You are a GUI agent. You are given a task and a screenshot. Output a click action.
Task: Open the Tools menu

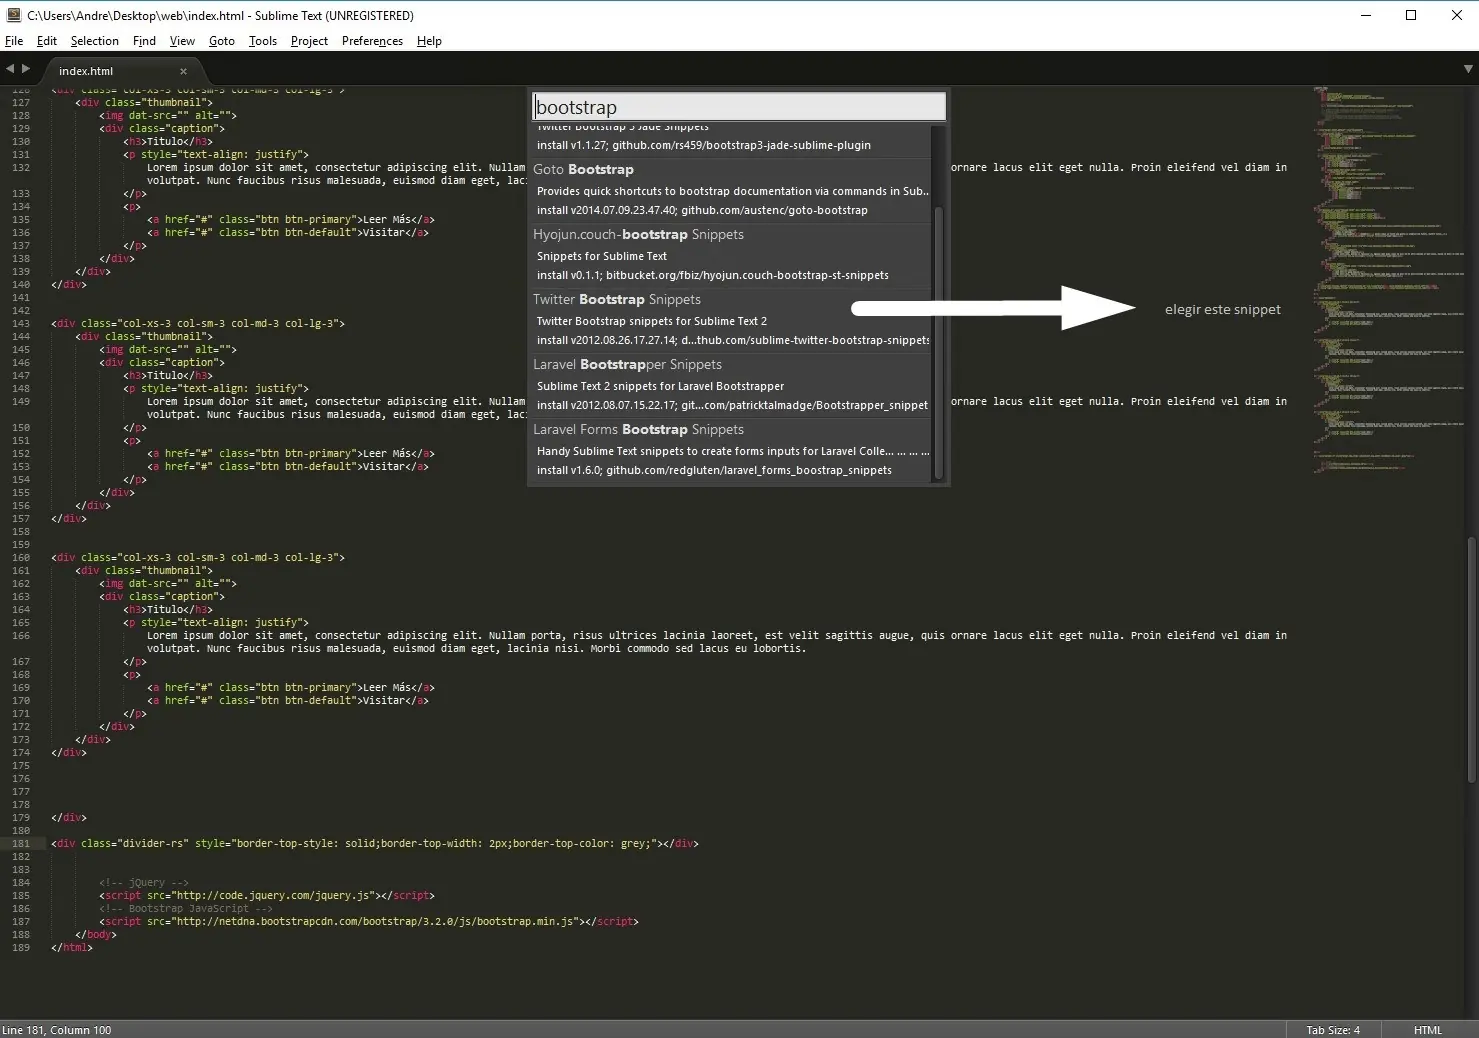click(x=263, y=41)
